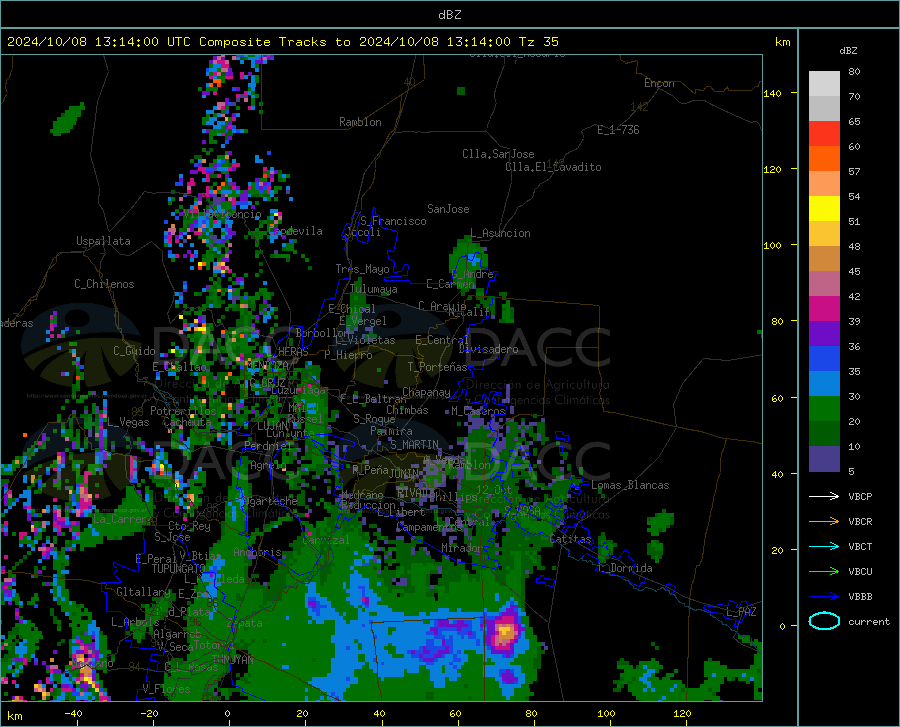Select the green swatch between 30 and 20
Image resolution: width=900 pixels, height=727 pixels.
(824, 409)
